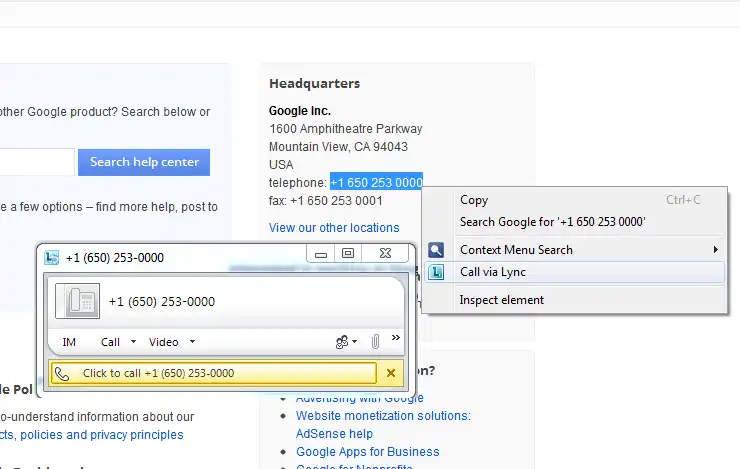Click the Search help center button
The width and height of the screenshot is (740, 469).
[144, 162]
